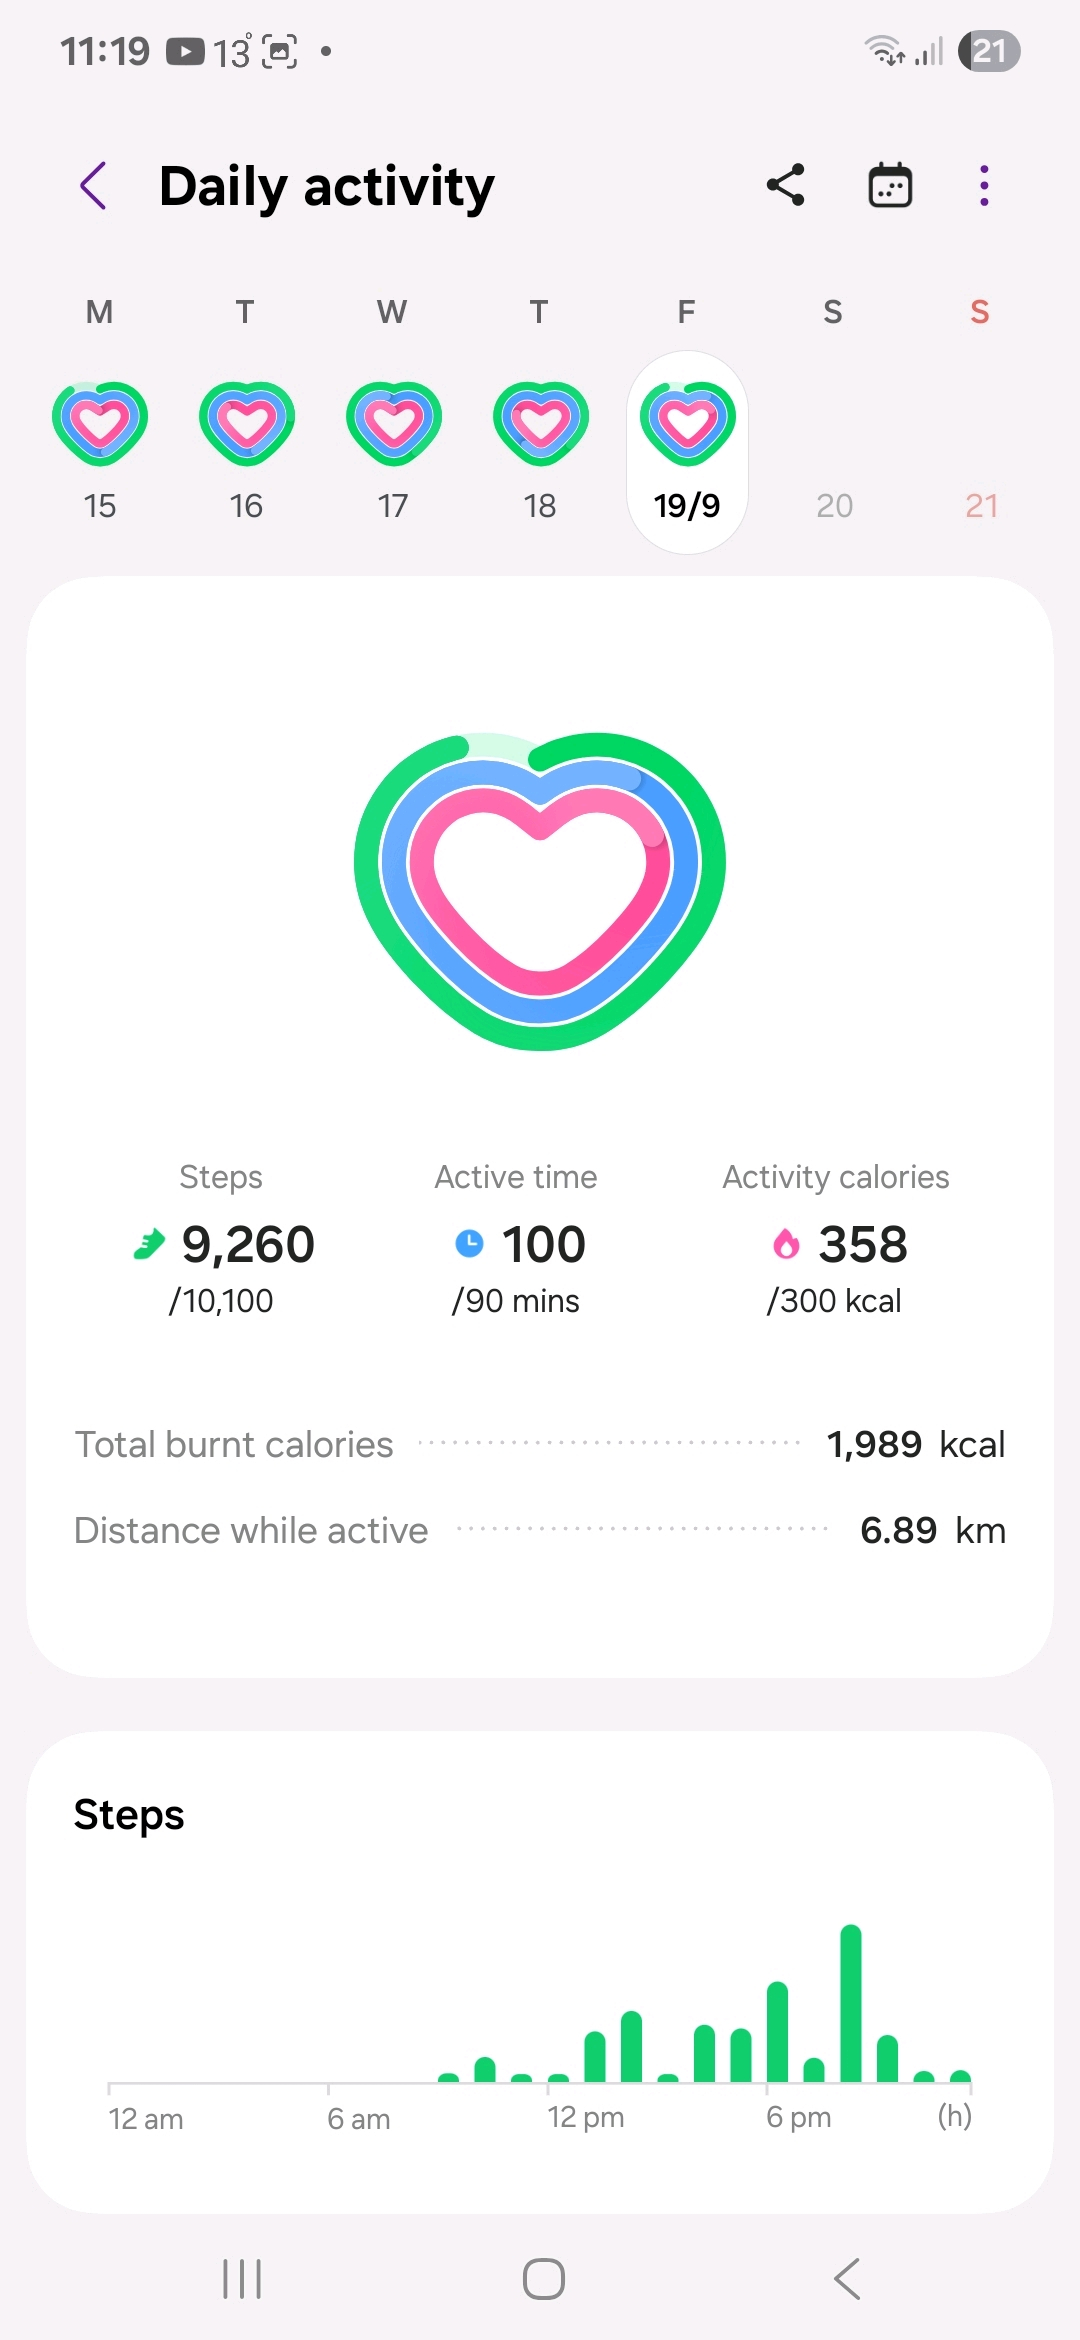Select the highlighted Friday 19/9 day
Image resolution: width=1080 pixels, height=2340 pixels.
[687, 452]
